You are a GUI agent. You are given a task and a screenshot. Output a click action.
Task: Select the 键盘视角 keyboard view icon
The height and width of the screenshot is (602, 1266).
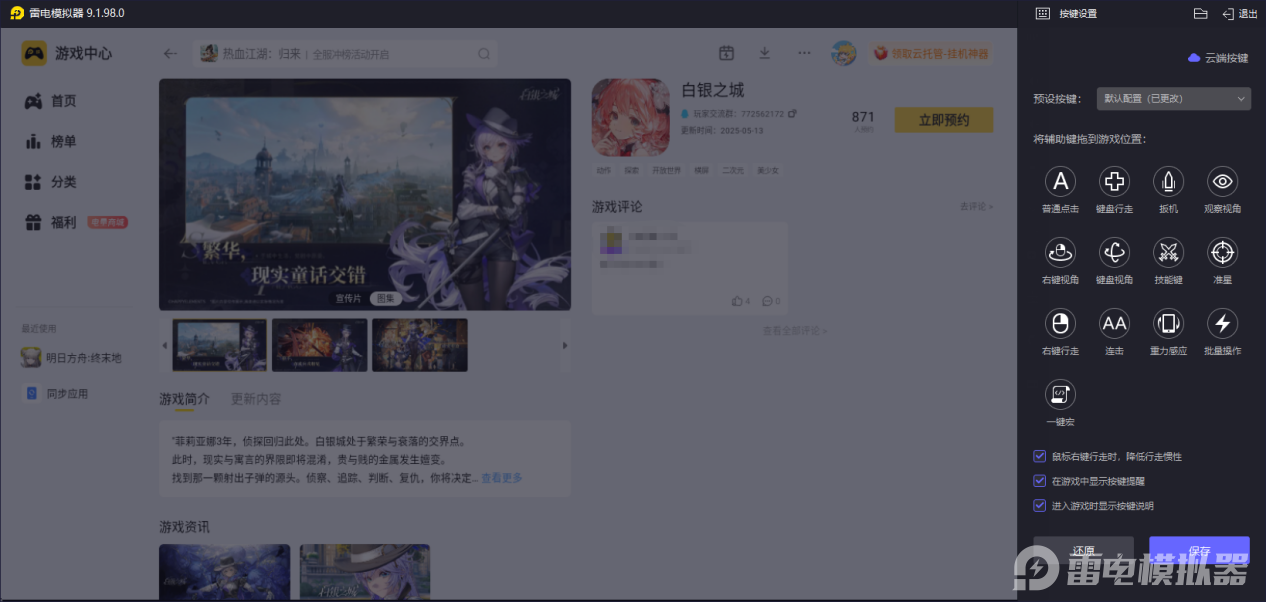1114,252
